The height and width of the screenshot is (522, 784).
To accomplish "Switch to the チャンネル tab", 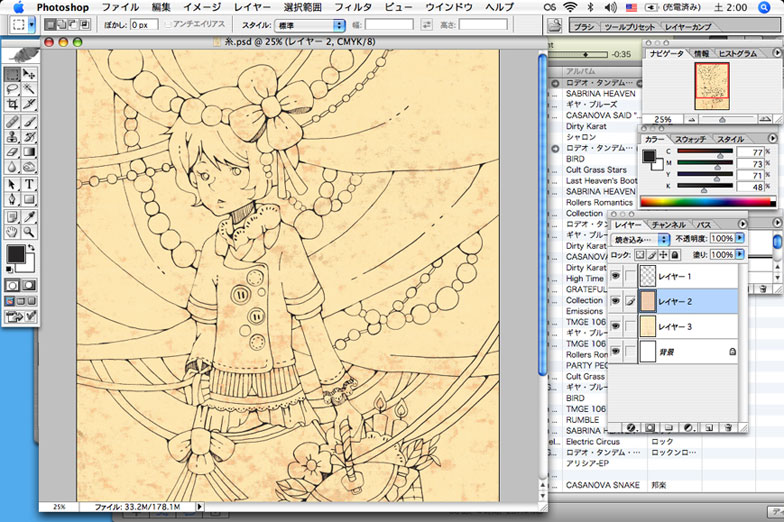I will tap(668, 225).
